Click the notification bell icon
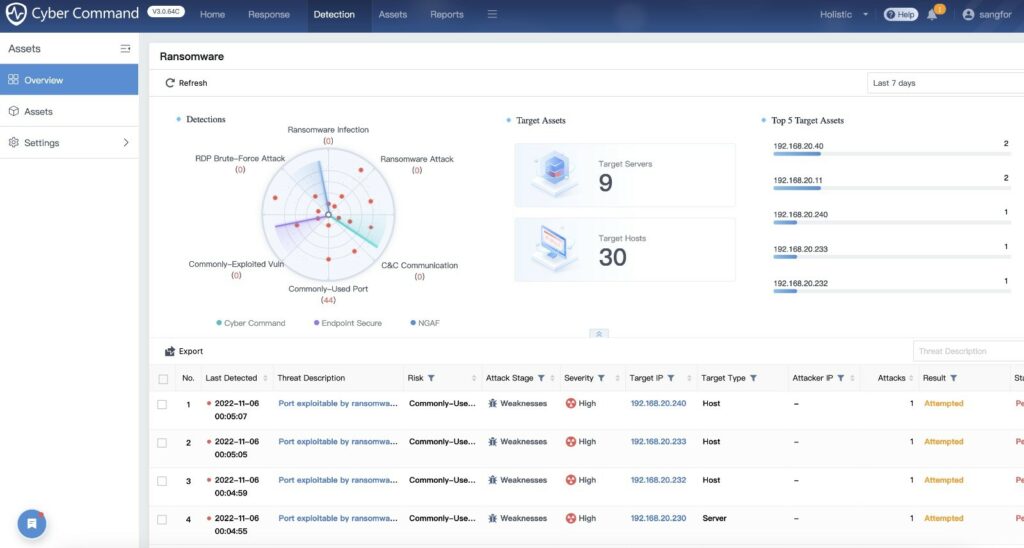Viewport: 1024px width, 548px height. point(932,15)
